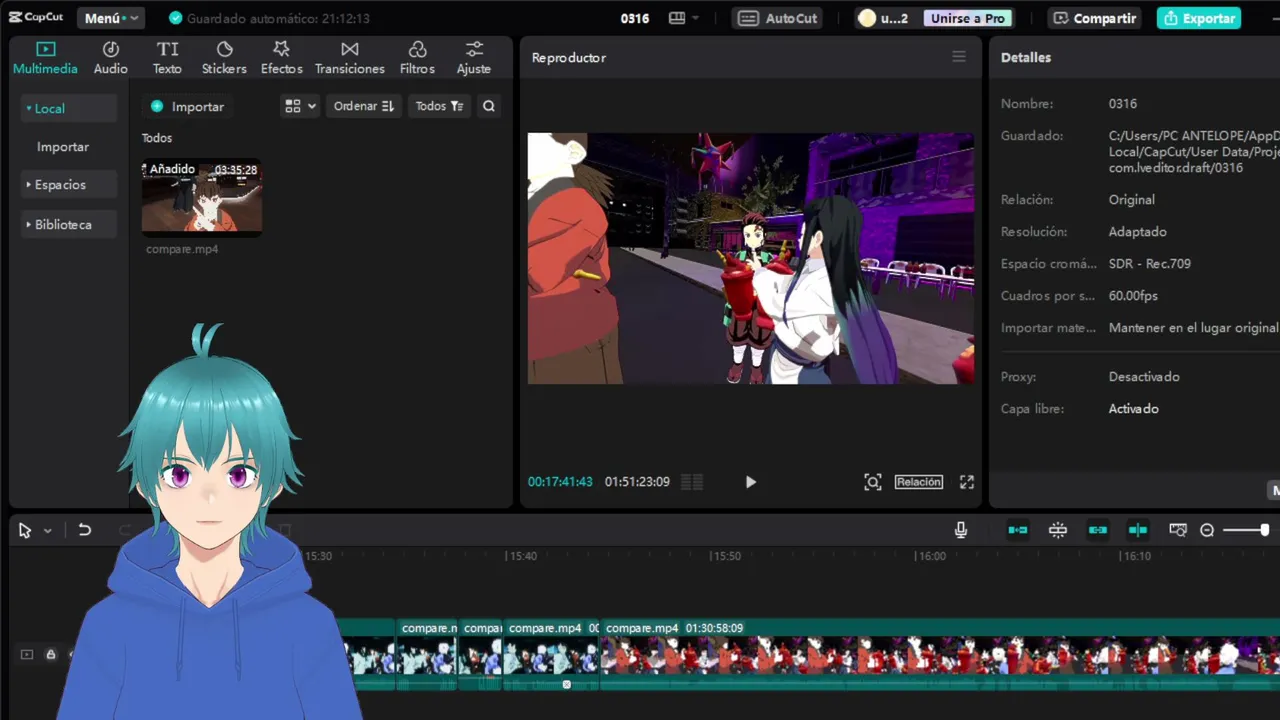Toggle main track magnet
Screen dimensions: 1280x720
coord(1018,530)
